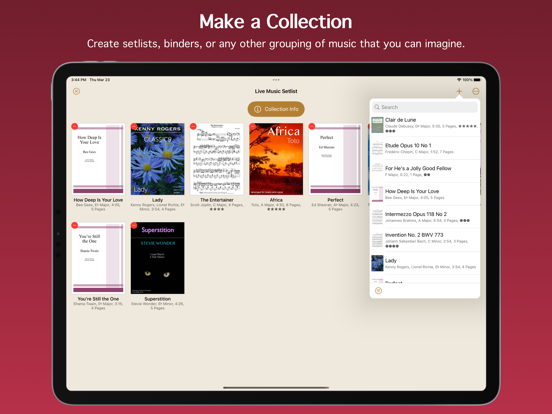Open the Africa Toto cover
This screenshot has width=552, height=414.
coord(276,159)
